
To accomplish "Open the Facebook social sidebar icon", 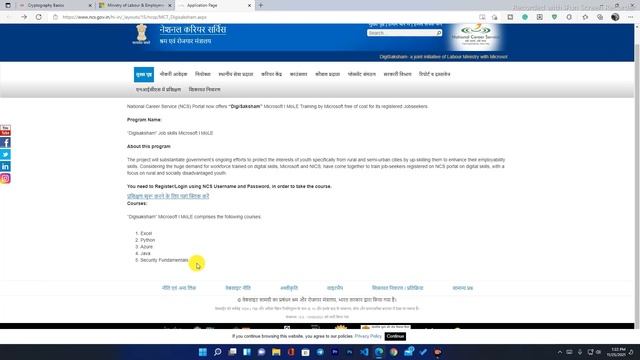I will pyautogui.click(x=5, y=142).
